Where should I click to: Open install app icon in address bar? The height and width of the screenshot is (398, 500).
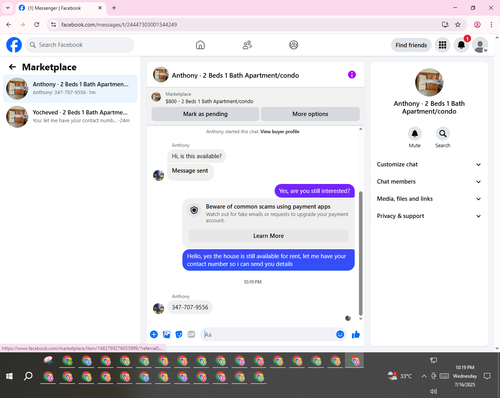(445, 25)
